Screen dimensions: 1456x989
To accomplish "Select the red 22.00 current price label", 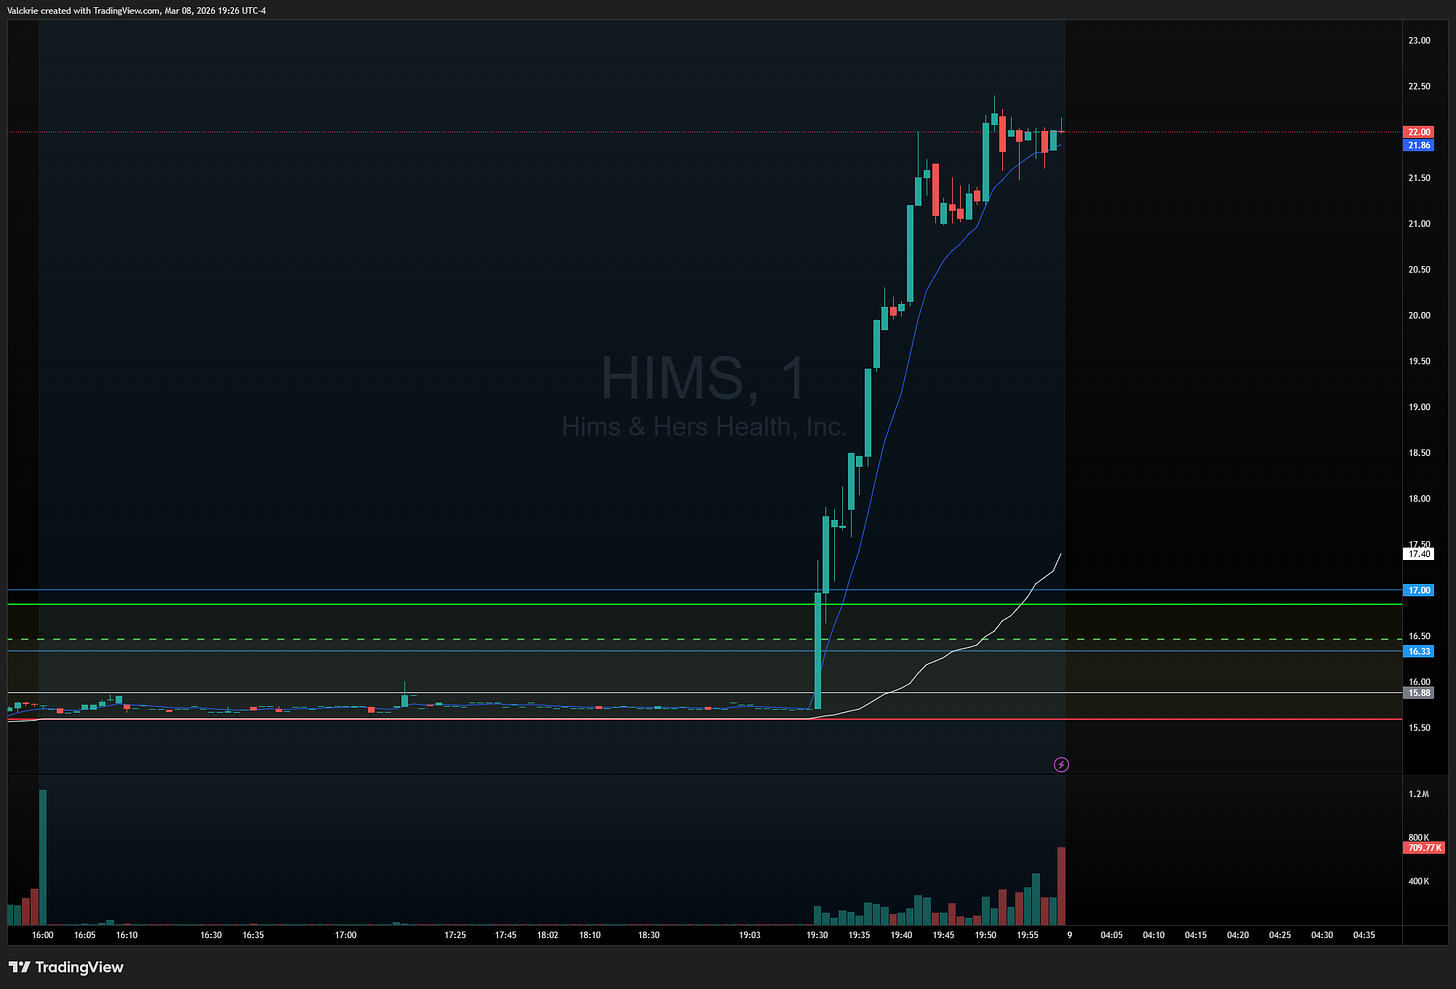I will tap(1419, 132).
